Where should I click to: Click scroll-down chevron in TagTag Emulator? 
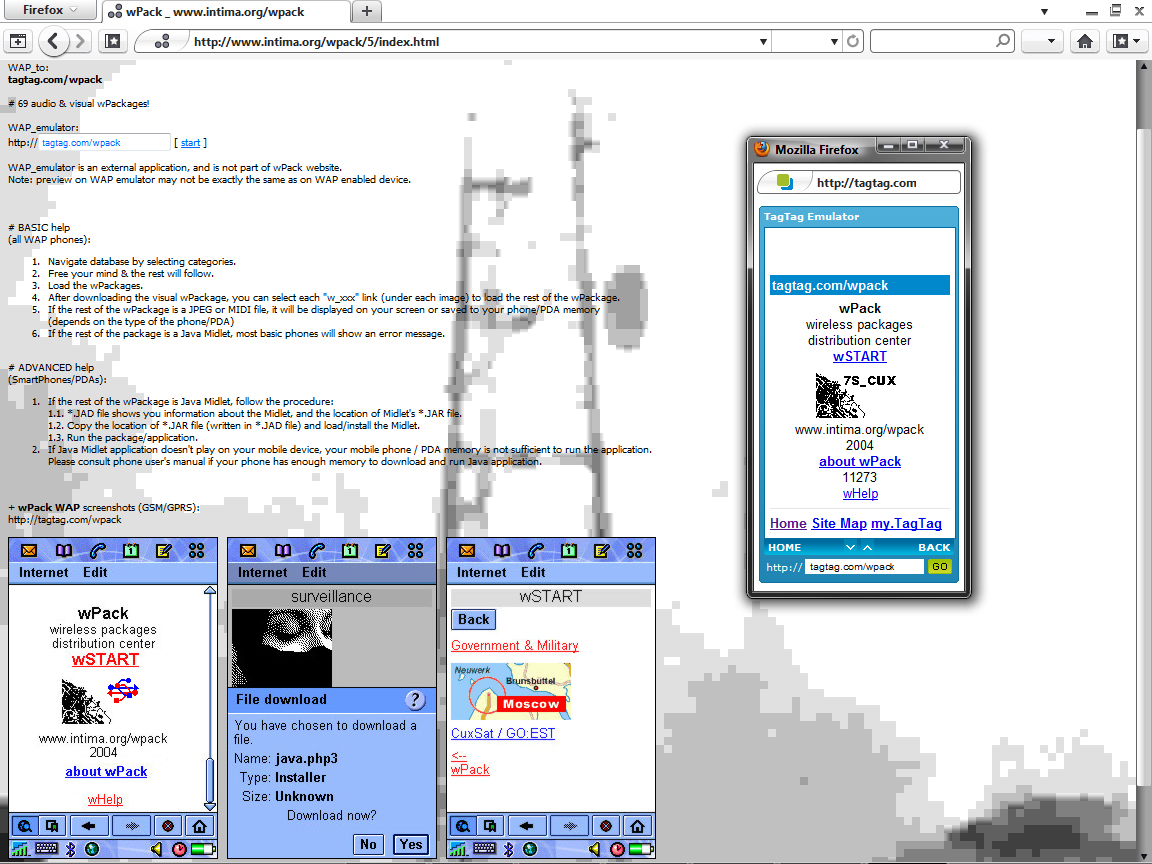pos(850,547)
